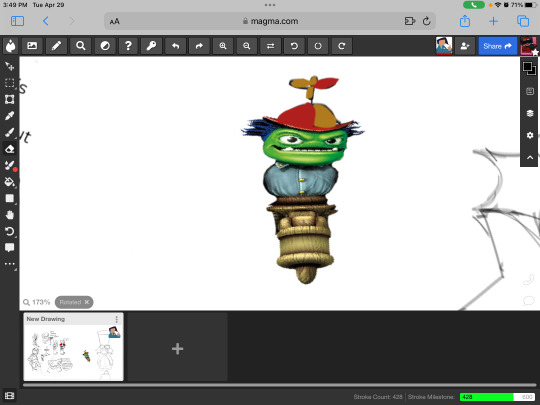
Task: Start a voice call with the phone icon
Action: tap(528, 280)
